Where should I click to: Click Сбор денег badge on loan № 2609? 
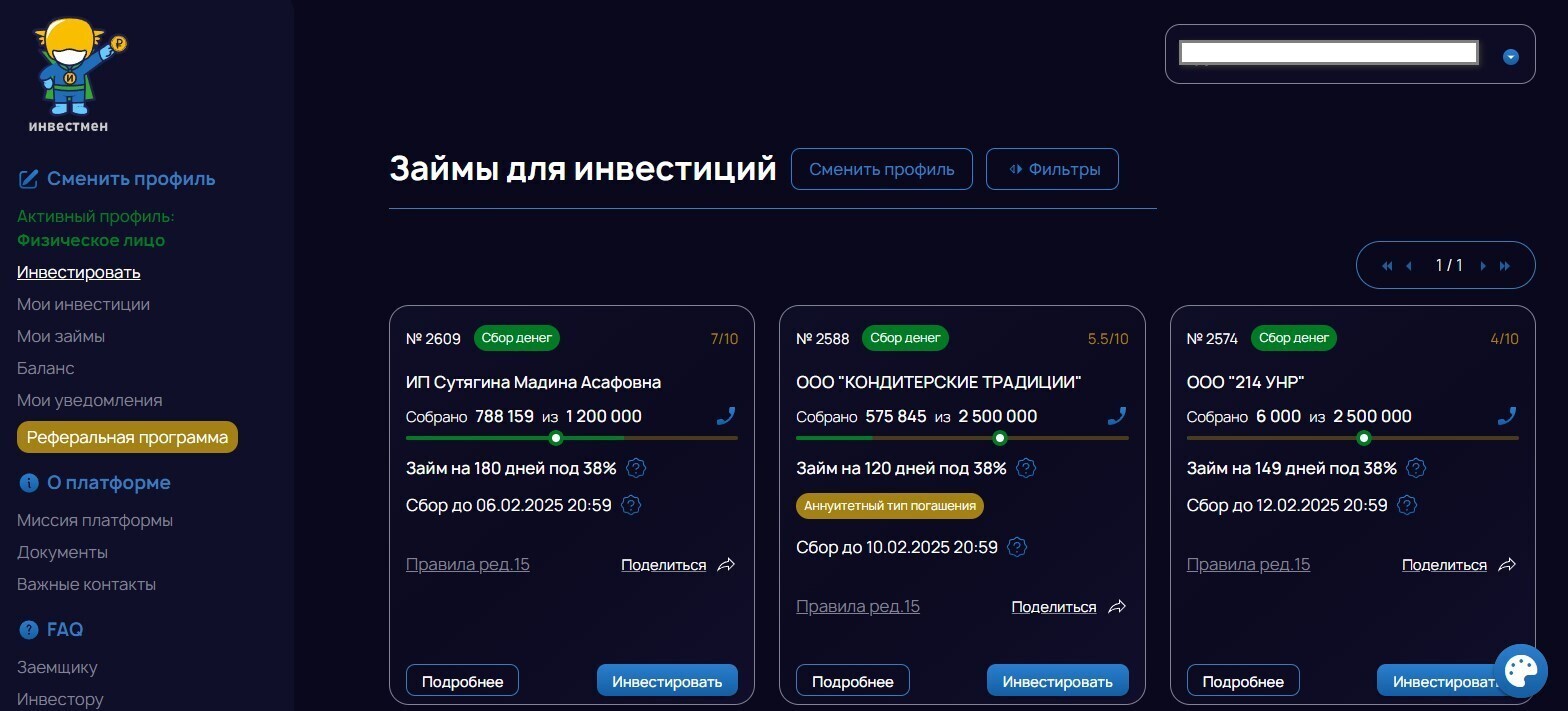tap(517, 338)
